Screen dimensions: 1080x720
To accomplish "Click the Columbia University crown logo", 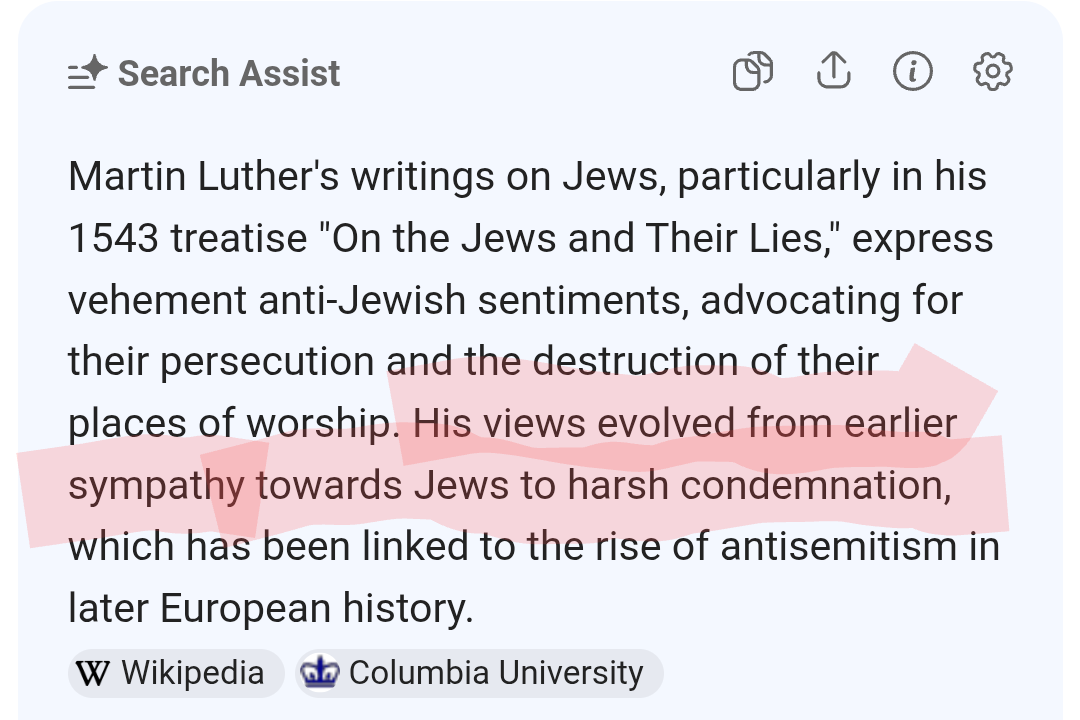I will 320,672.
